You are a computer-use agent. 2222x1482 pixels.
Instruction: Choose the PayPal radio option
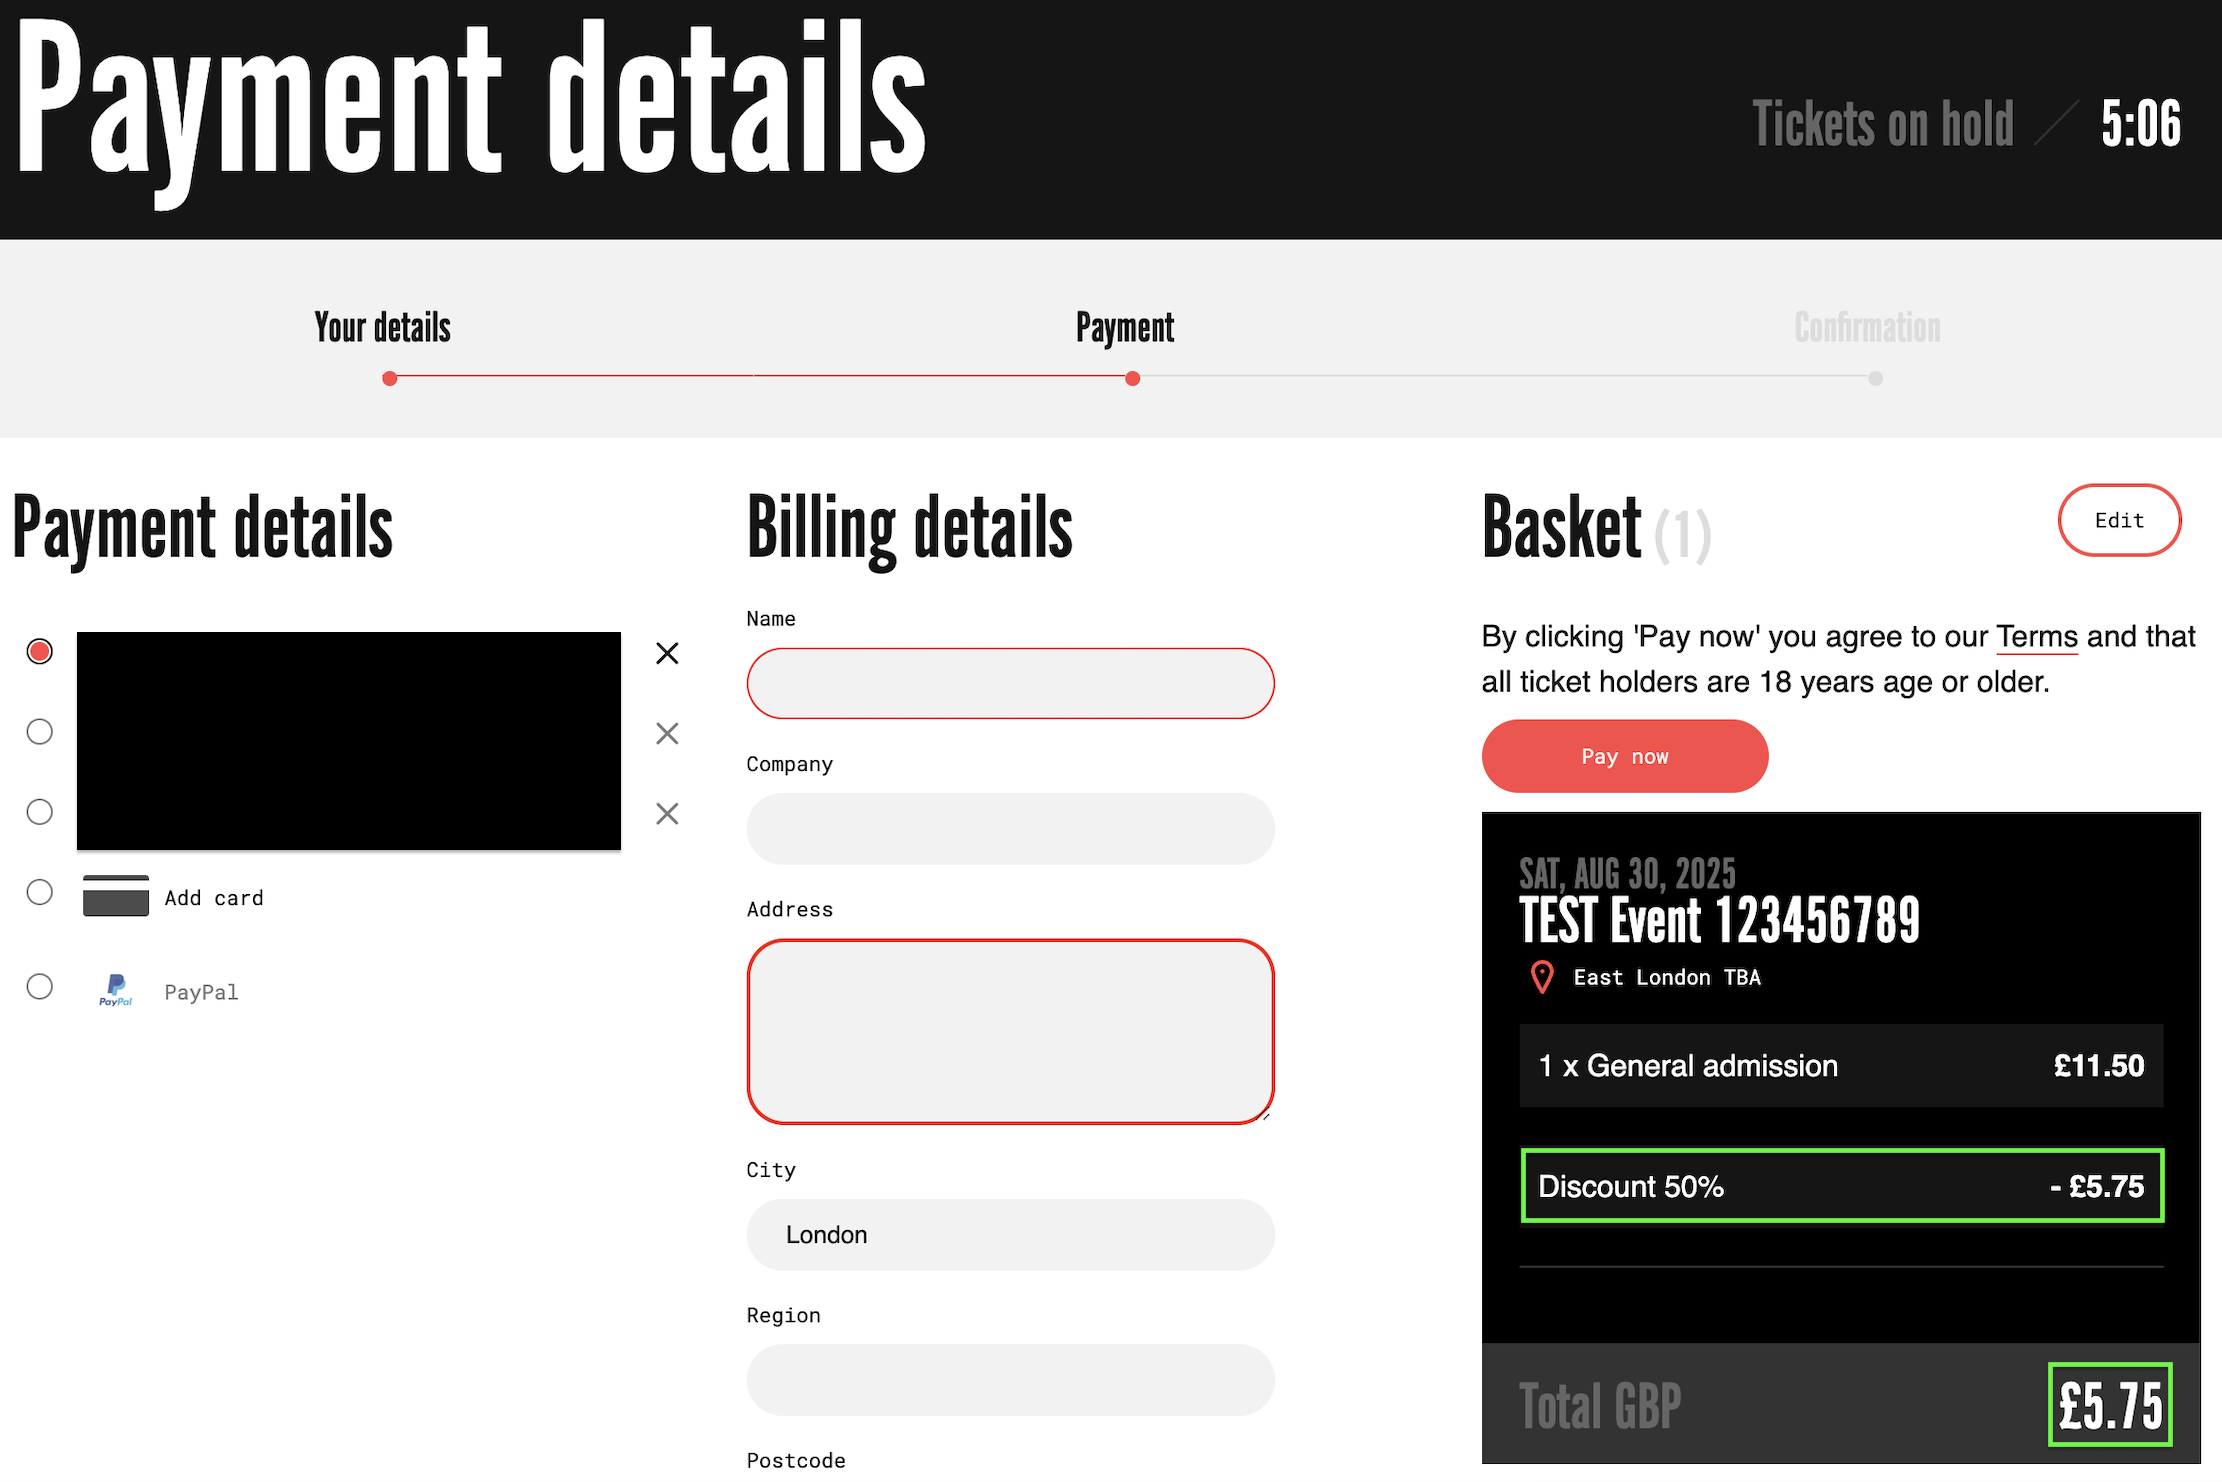point(40,986)
